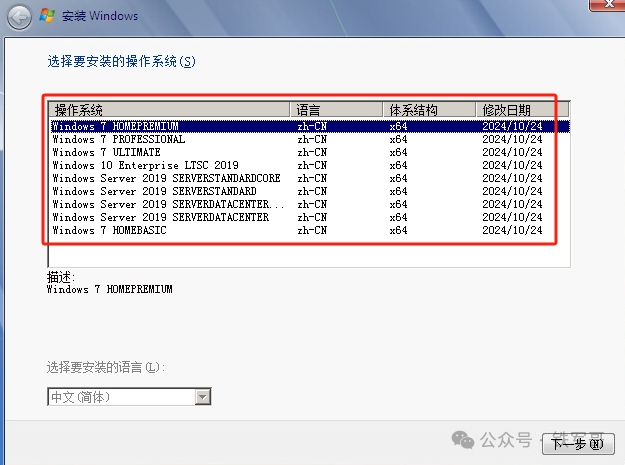625x465 pixels.
Task: Click the 选择要安装的操作系统(S) heading
Action: [122, 61]
